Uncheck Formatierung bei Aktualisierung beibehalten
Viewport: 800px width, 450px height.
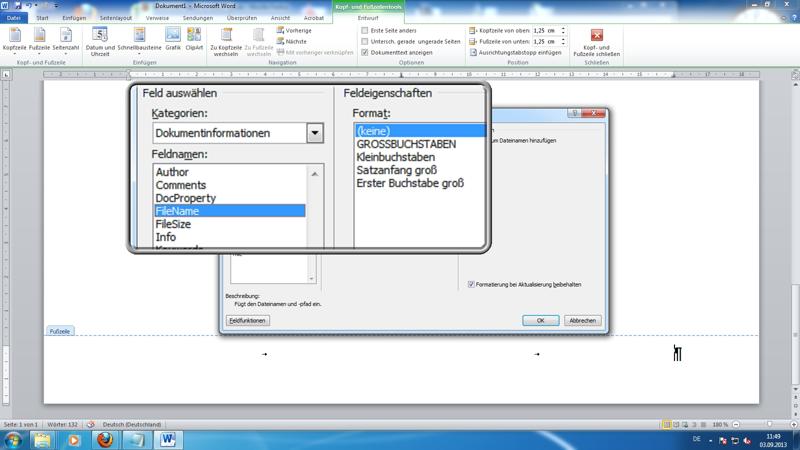click(471, 285)
